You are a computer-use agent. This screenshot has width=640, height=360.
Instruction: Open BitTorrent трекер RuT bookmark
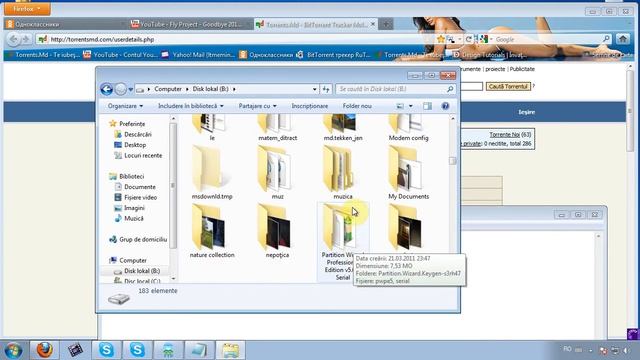click(333, 55)
